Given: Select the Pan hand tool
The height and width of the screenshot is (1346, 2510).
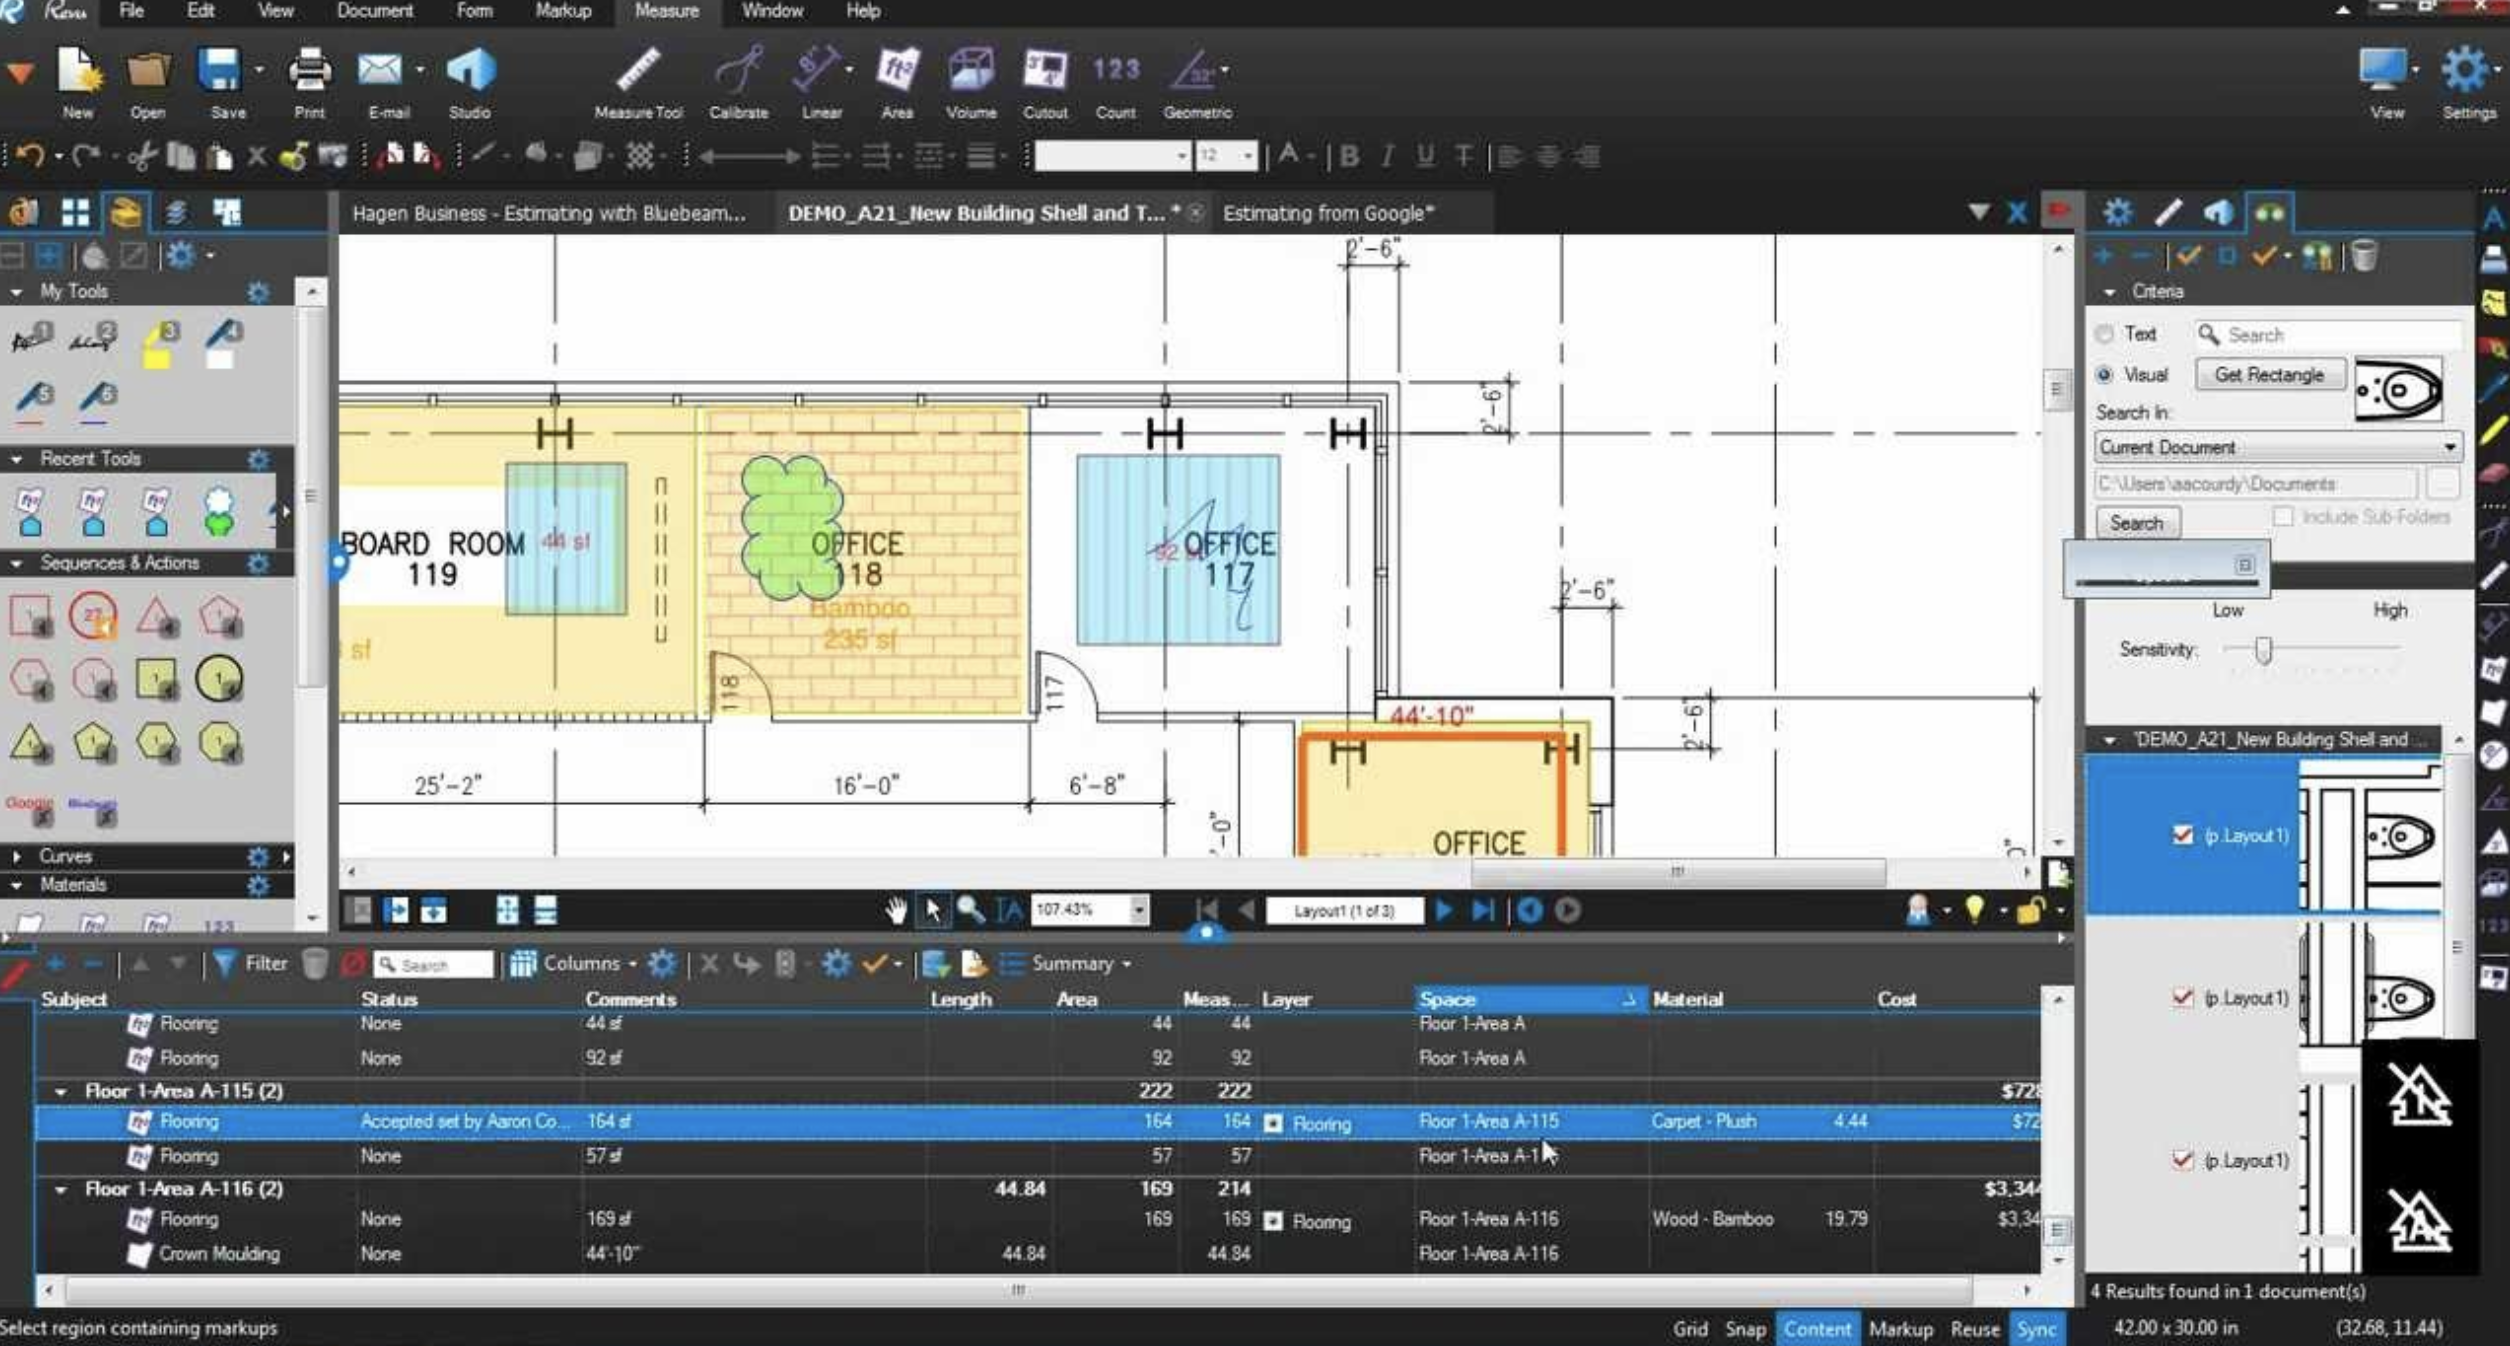Looking at the screenshot, I should tap(893, 910).
